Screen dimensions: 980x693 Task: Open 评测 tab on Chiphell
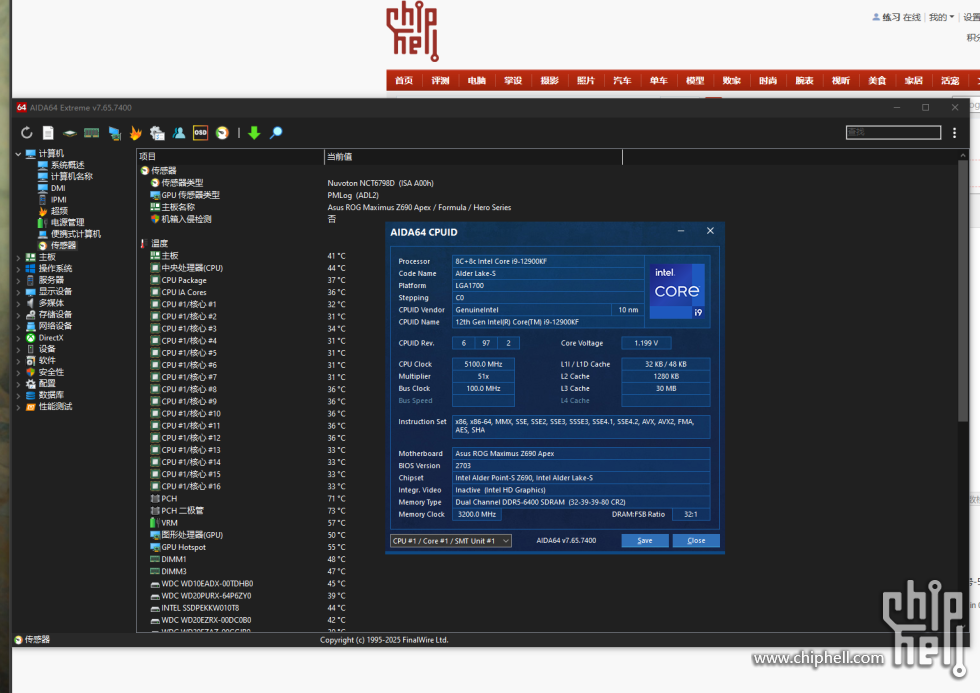pyautogui.click(x=440, y=81)
